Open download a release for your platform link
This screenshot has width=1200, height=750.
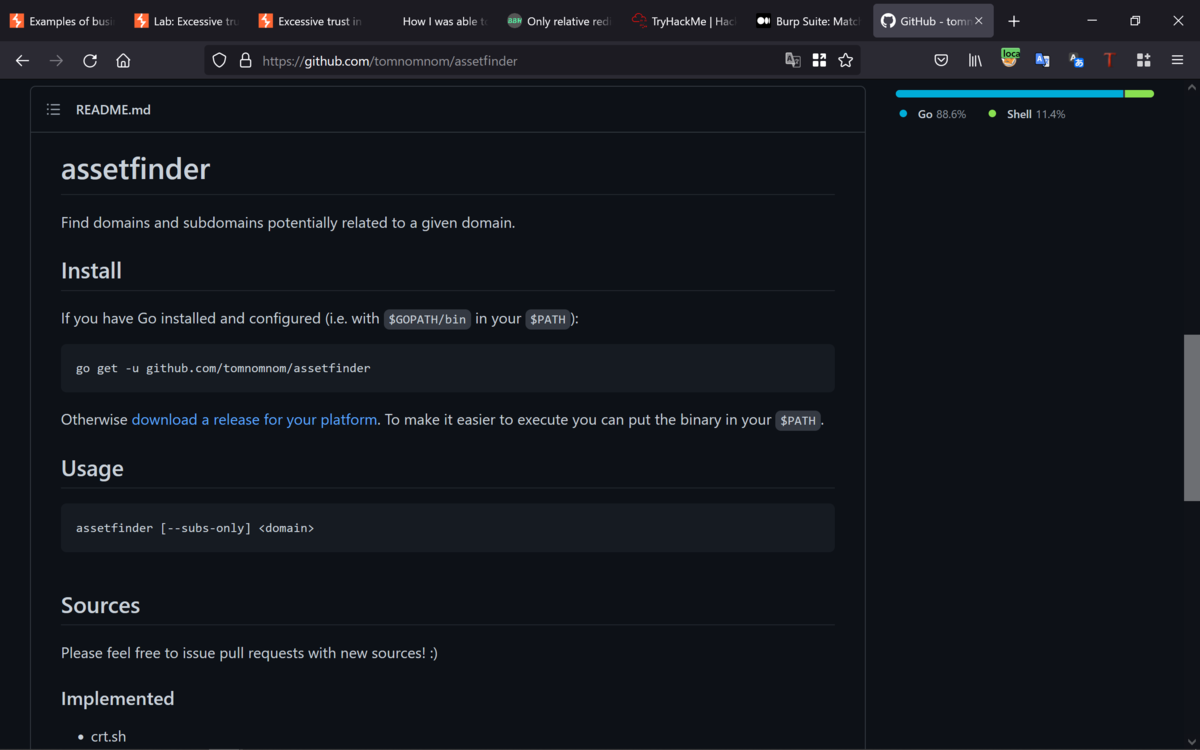tap(254, 420)
